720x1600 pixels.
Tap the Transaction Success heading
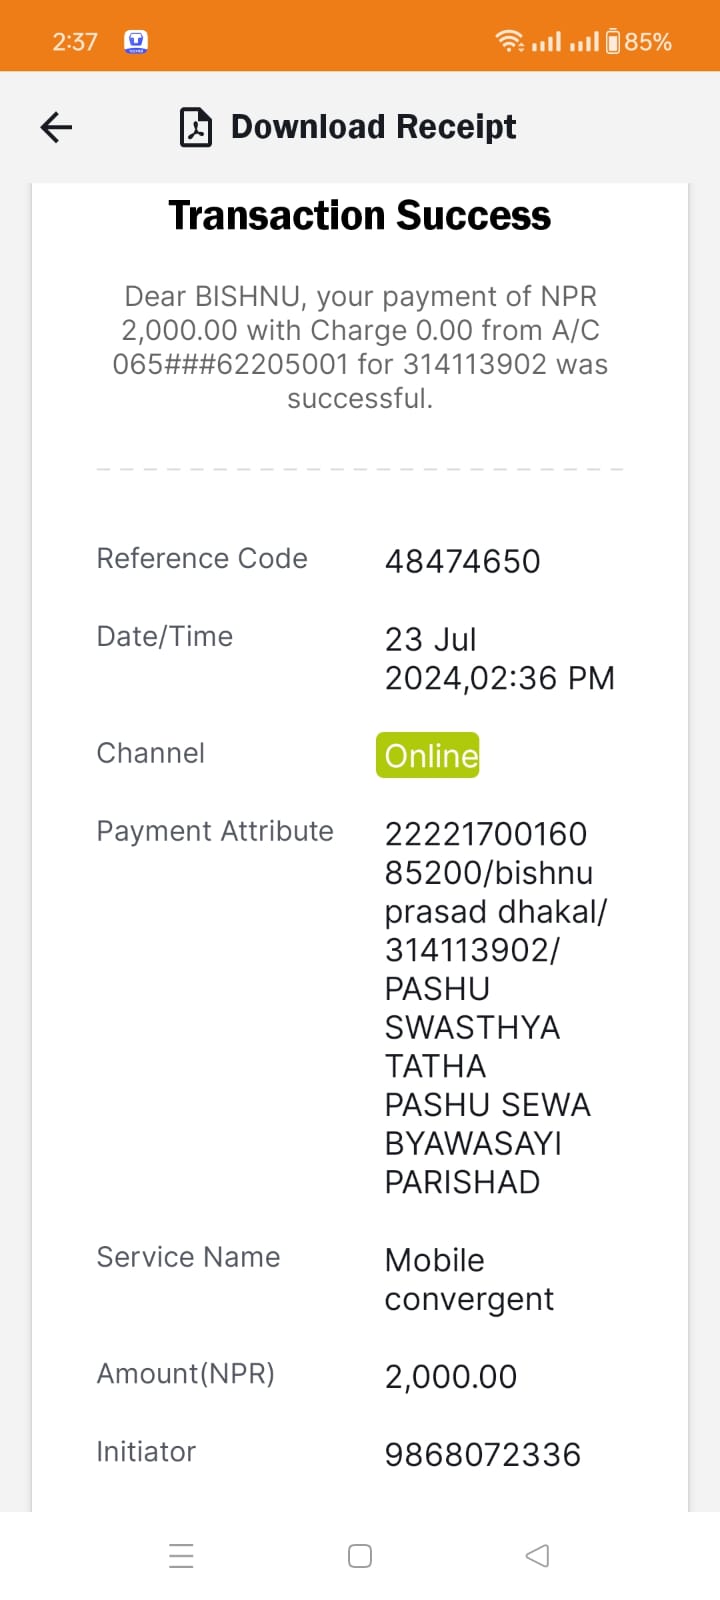coord(360,215)
